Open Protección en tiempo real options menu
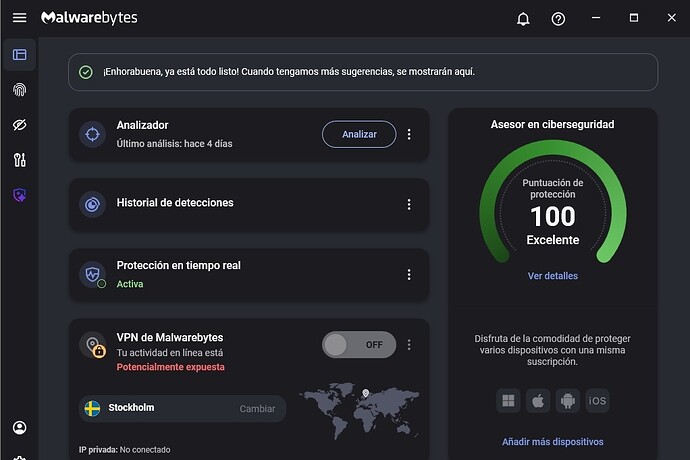Viewport: 690px width, 460px height. pyautogui.click(x=409, y=275)
